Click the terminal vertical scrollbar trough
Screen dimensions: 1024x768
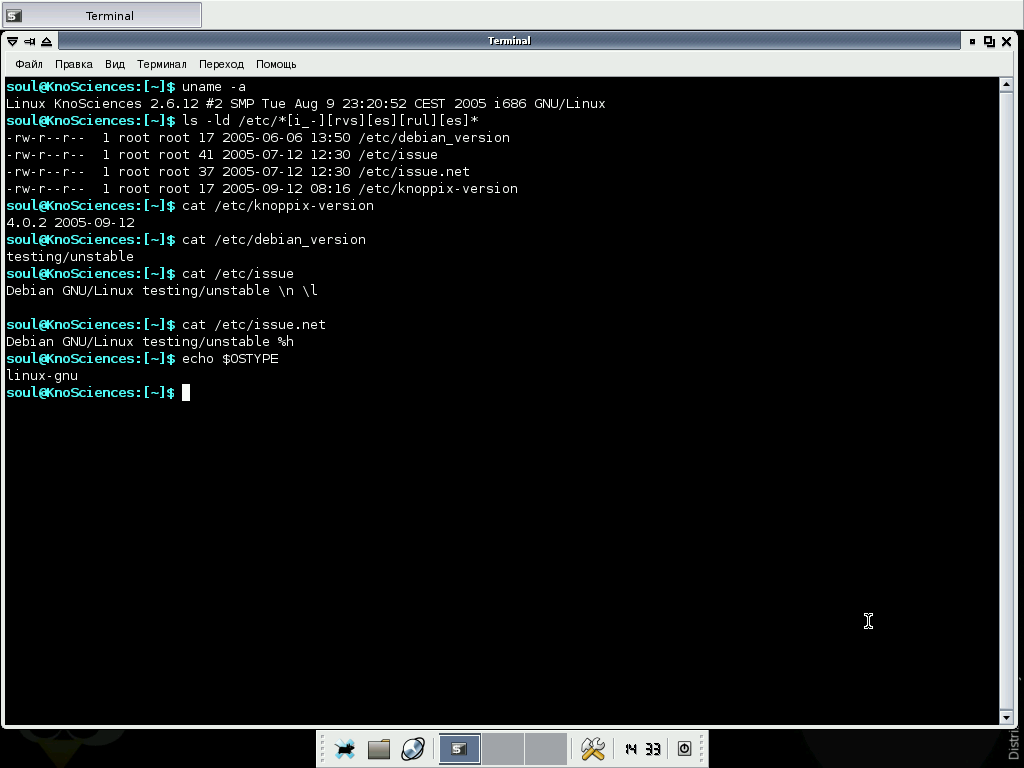point(1006,401)
